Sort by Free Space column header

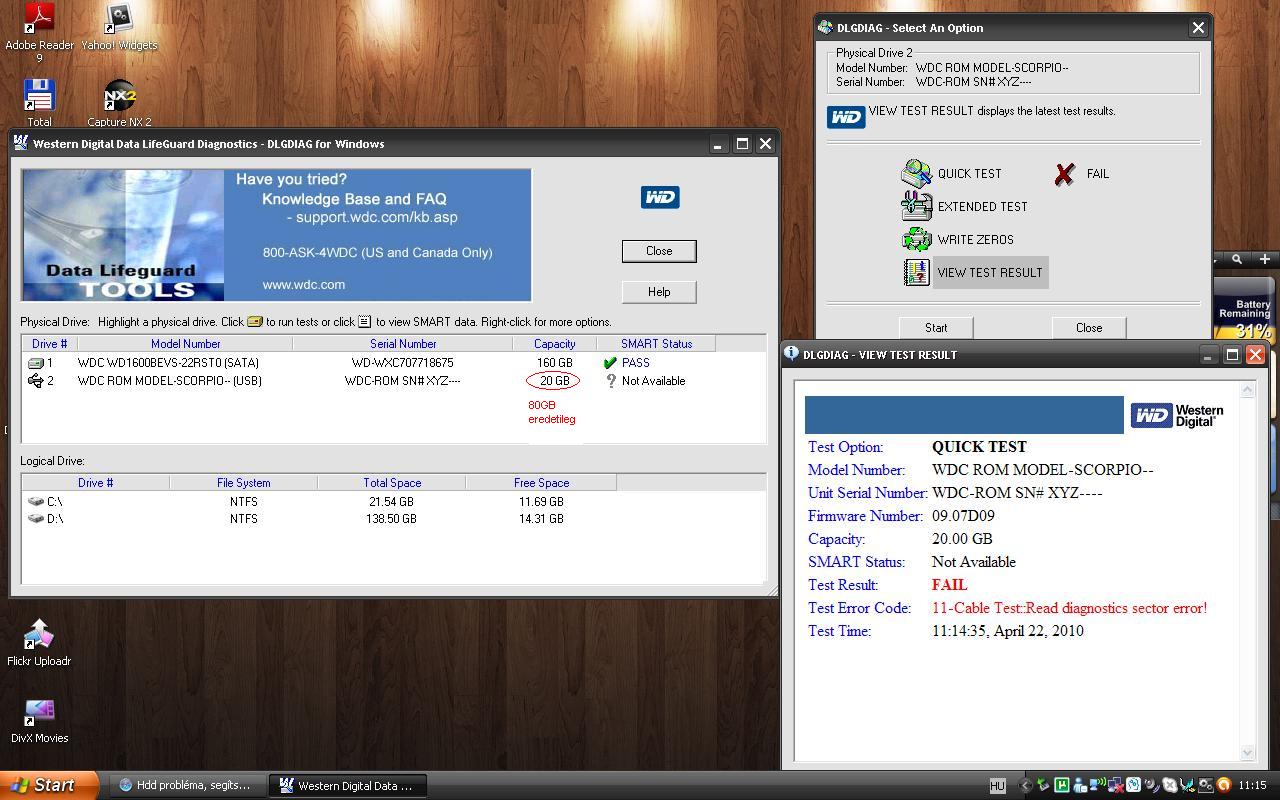tap(541, 482)
